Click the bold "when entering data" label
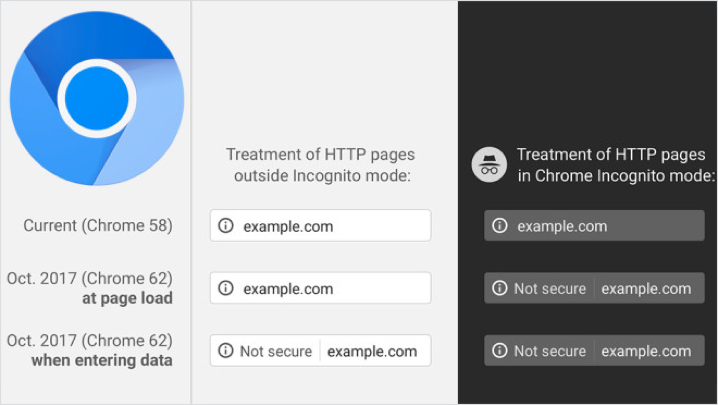Screen dimensions: 718x405 (x=102, y=360)
